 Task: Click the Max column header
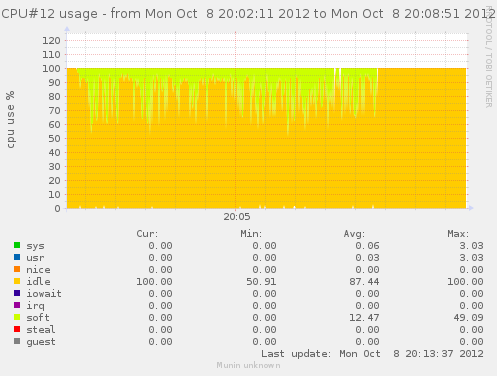coord(458,234)
